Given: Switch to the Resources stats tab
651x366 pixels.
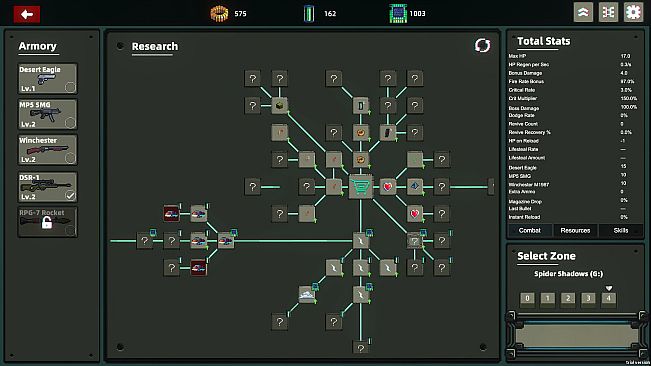Looking at the screenshot, I should pos(575,230).
